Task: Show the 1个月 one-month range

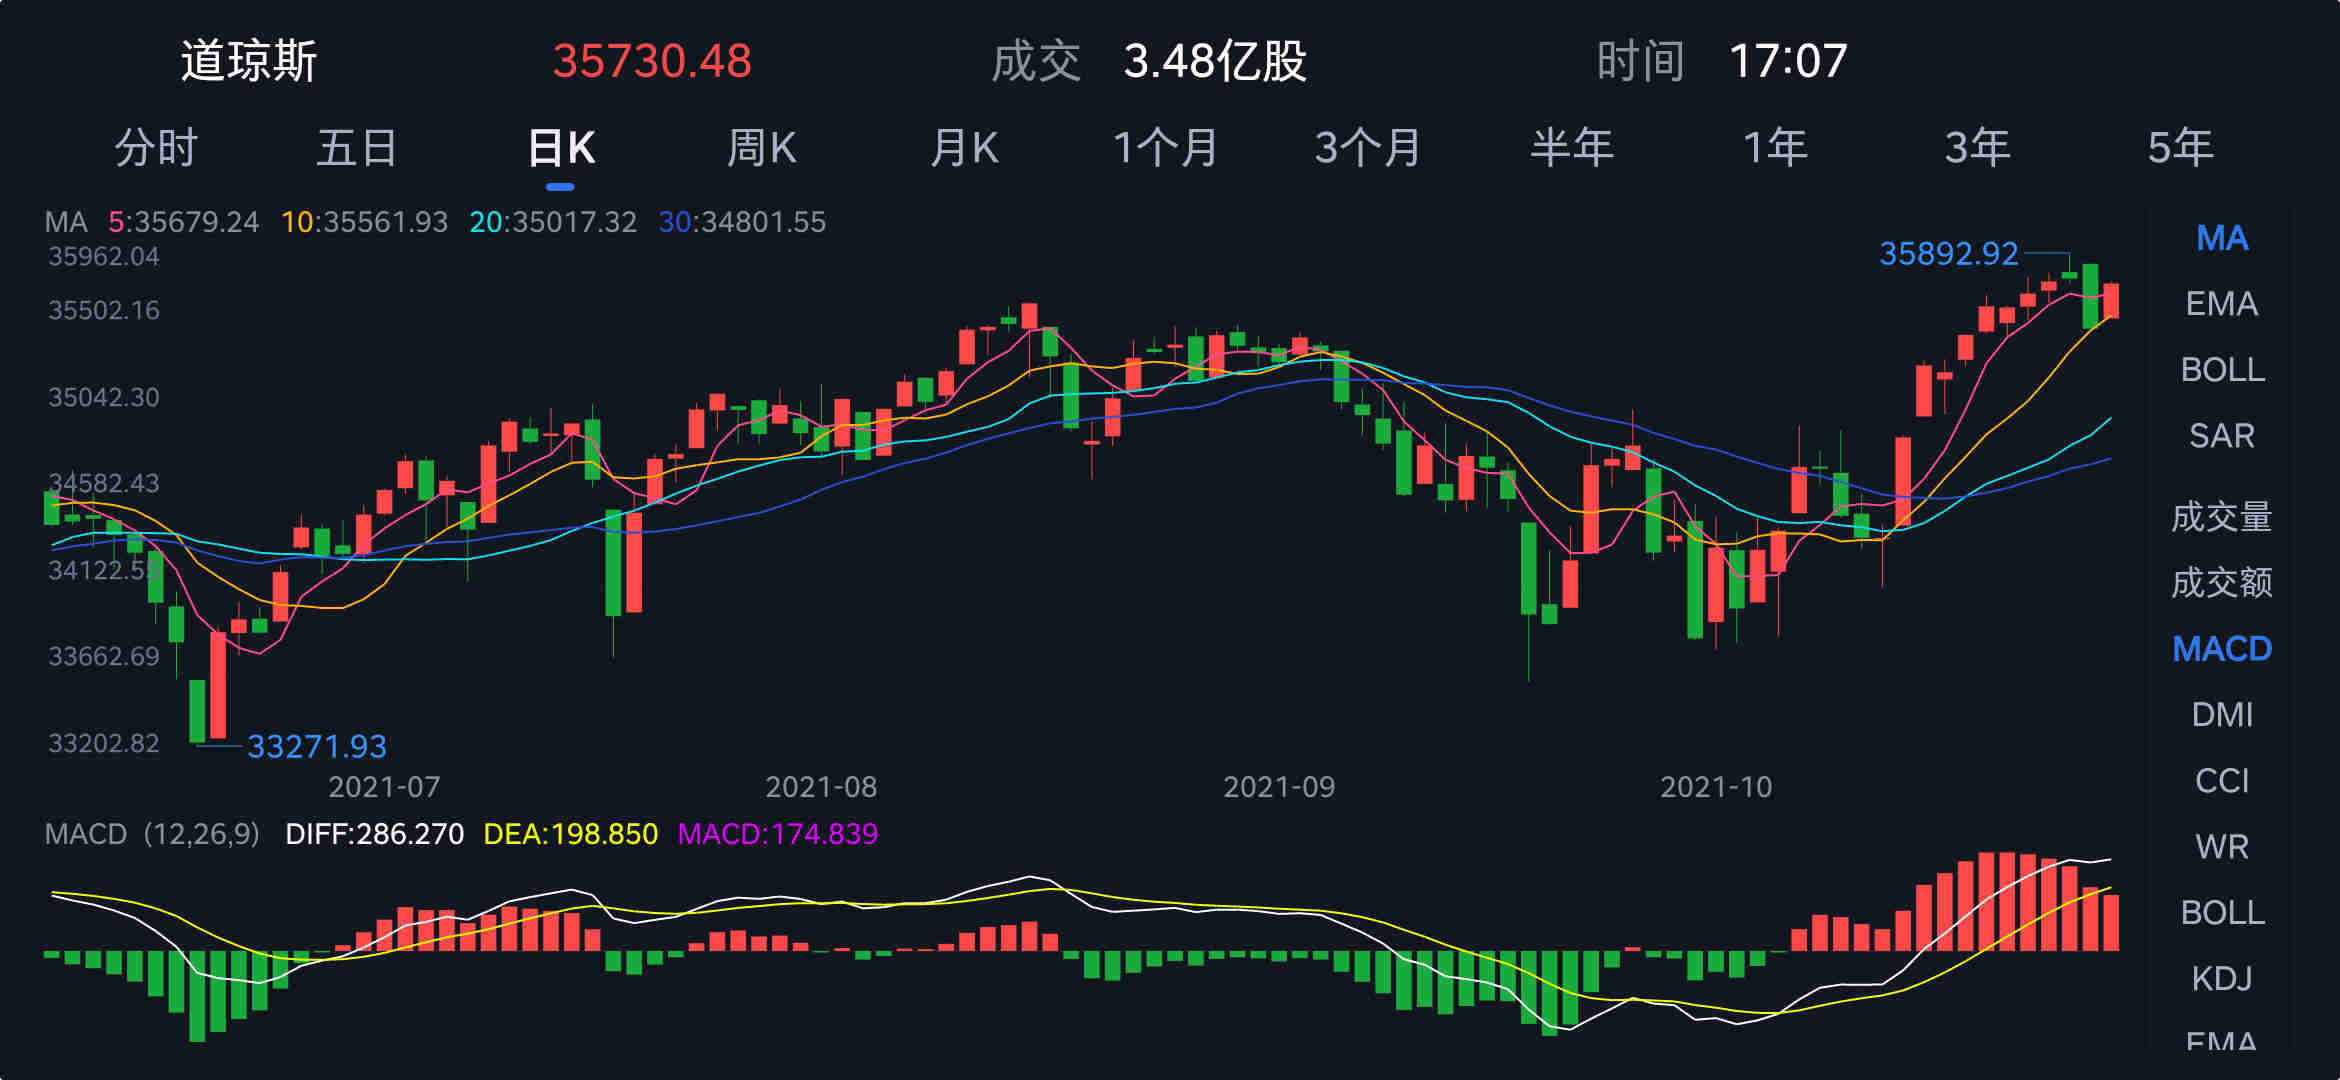Action: point(1166,148)
